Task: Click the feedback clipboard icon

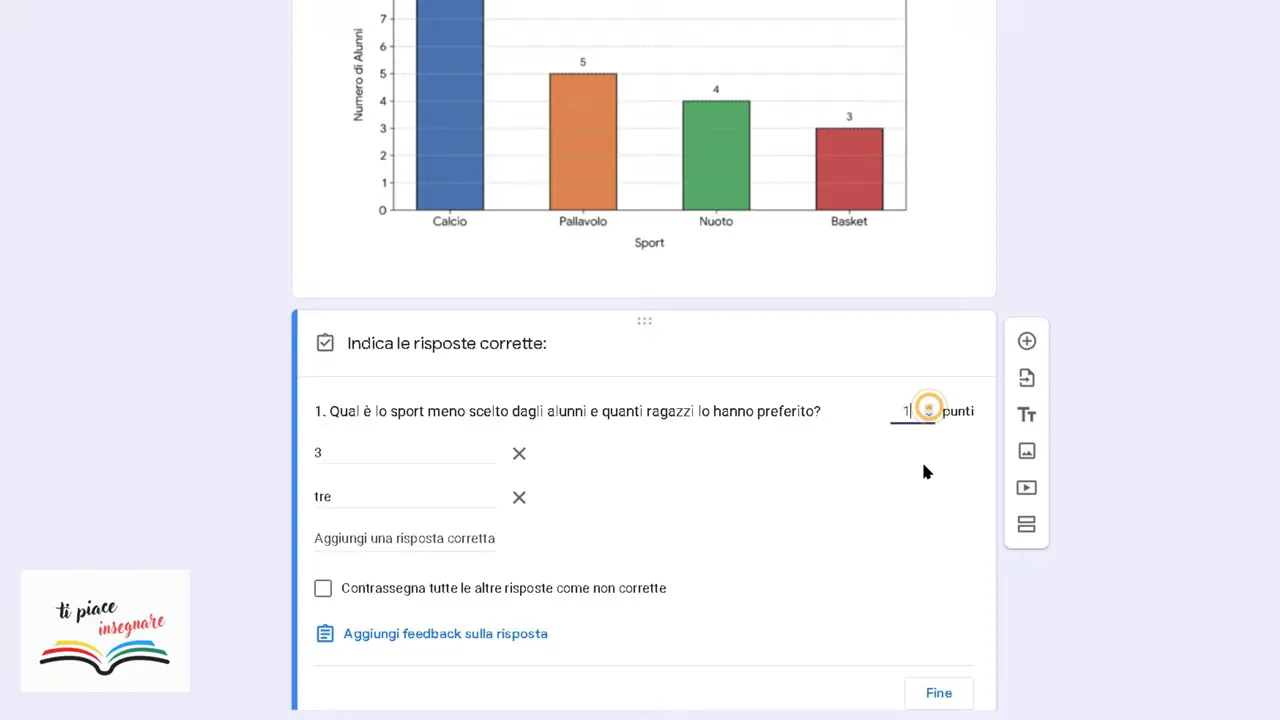Action: [x=324, y=634]
